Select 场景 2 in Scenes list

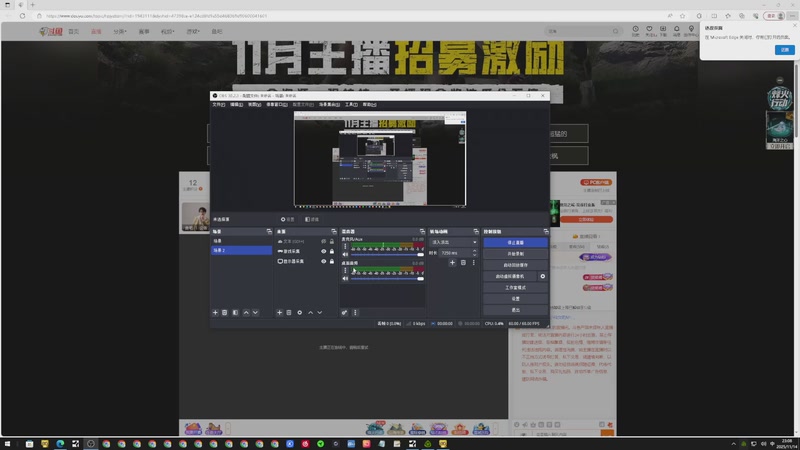241,251
